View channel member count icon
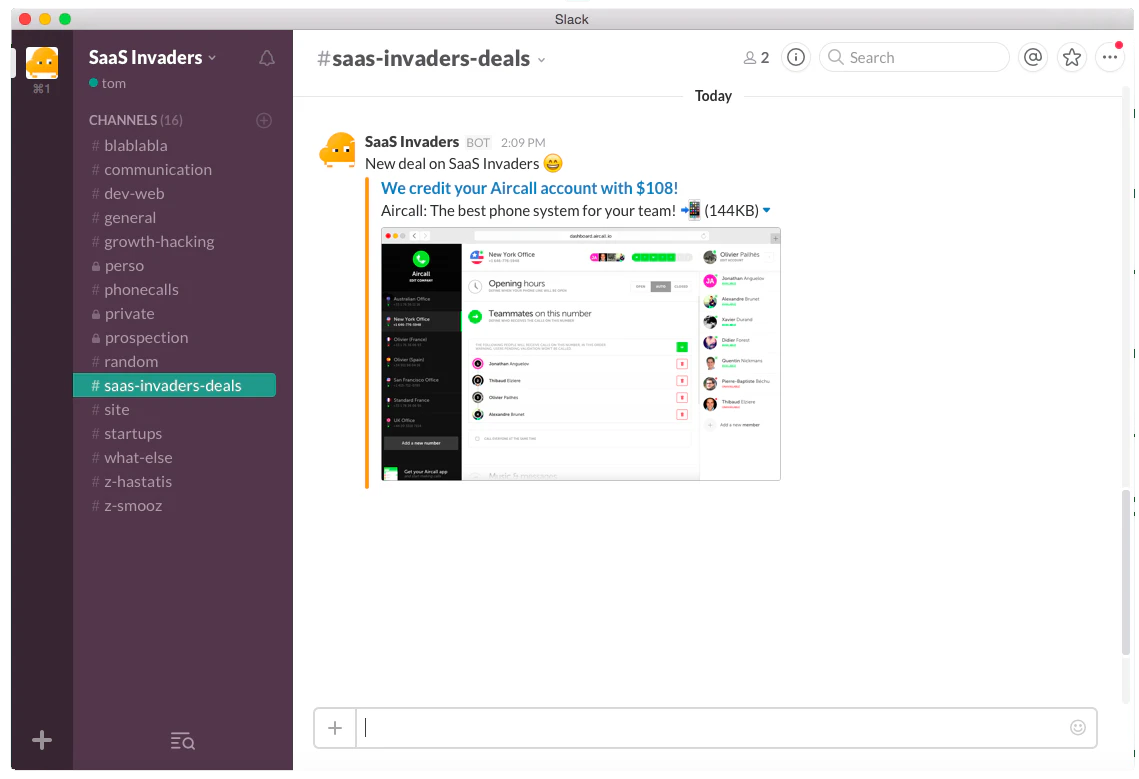Image resolution: width=1139 pixels, height=779 pixels. [755, 58]
